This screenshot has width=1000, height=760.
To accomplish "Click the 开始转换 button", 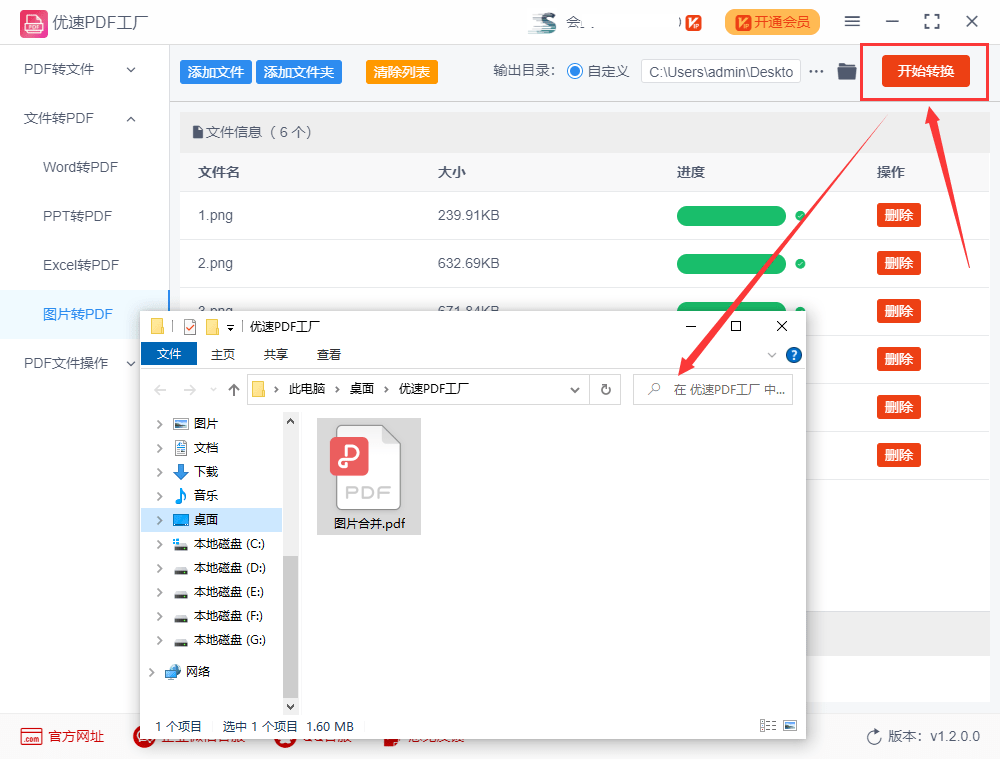I will pos(924,71).
